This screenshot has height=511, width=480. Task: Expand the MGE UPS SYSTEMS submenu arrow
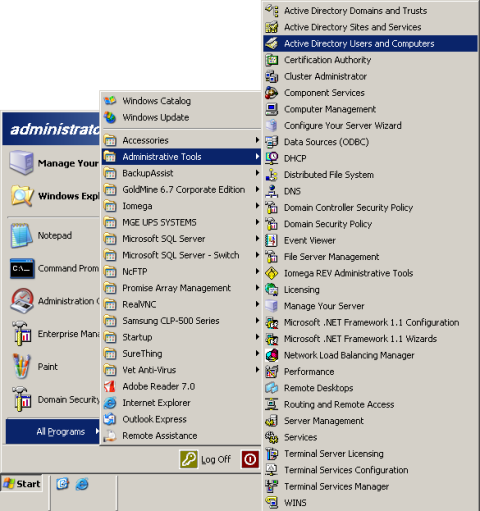point(257,222)
